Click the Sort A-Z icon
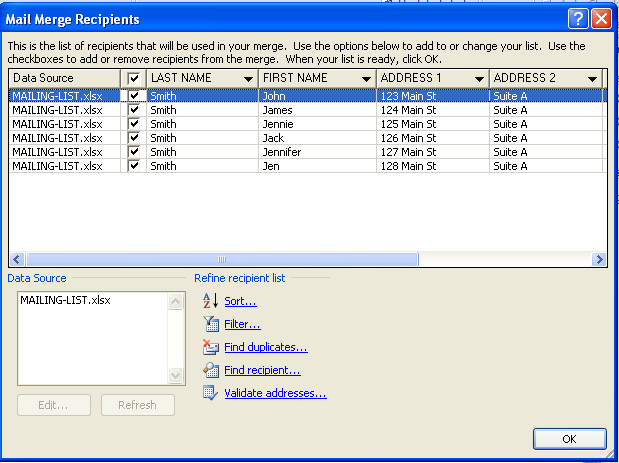Image resolution: width=619 pixels, height=463 pixels. pyautogui.click(x=210, y=301)
